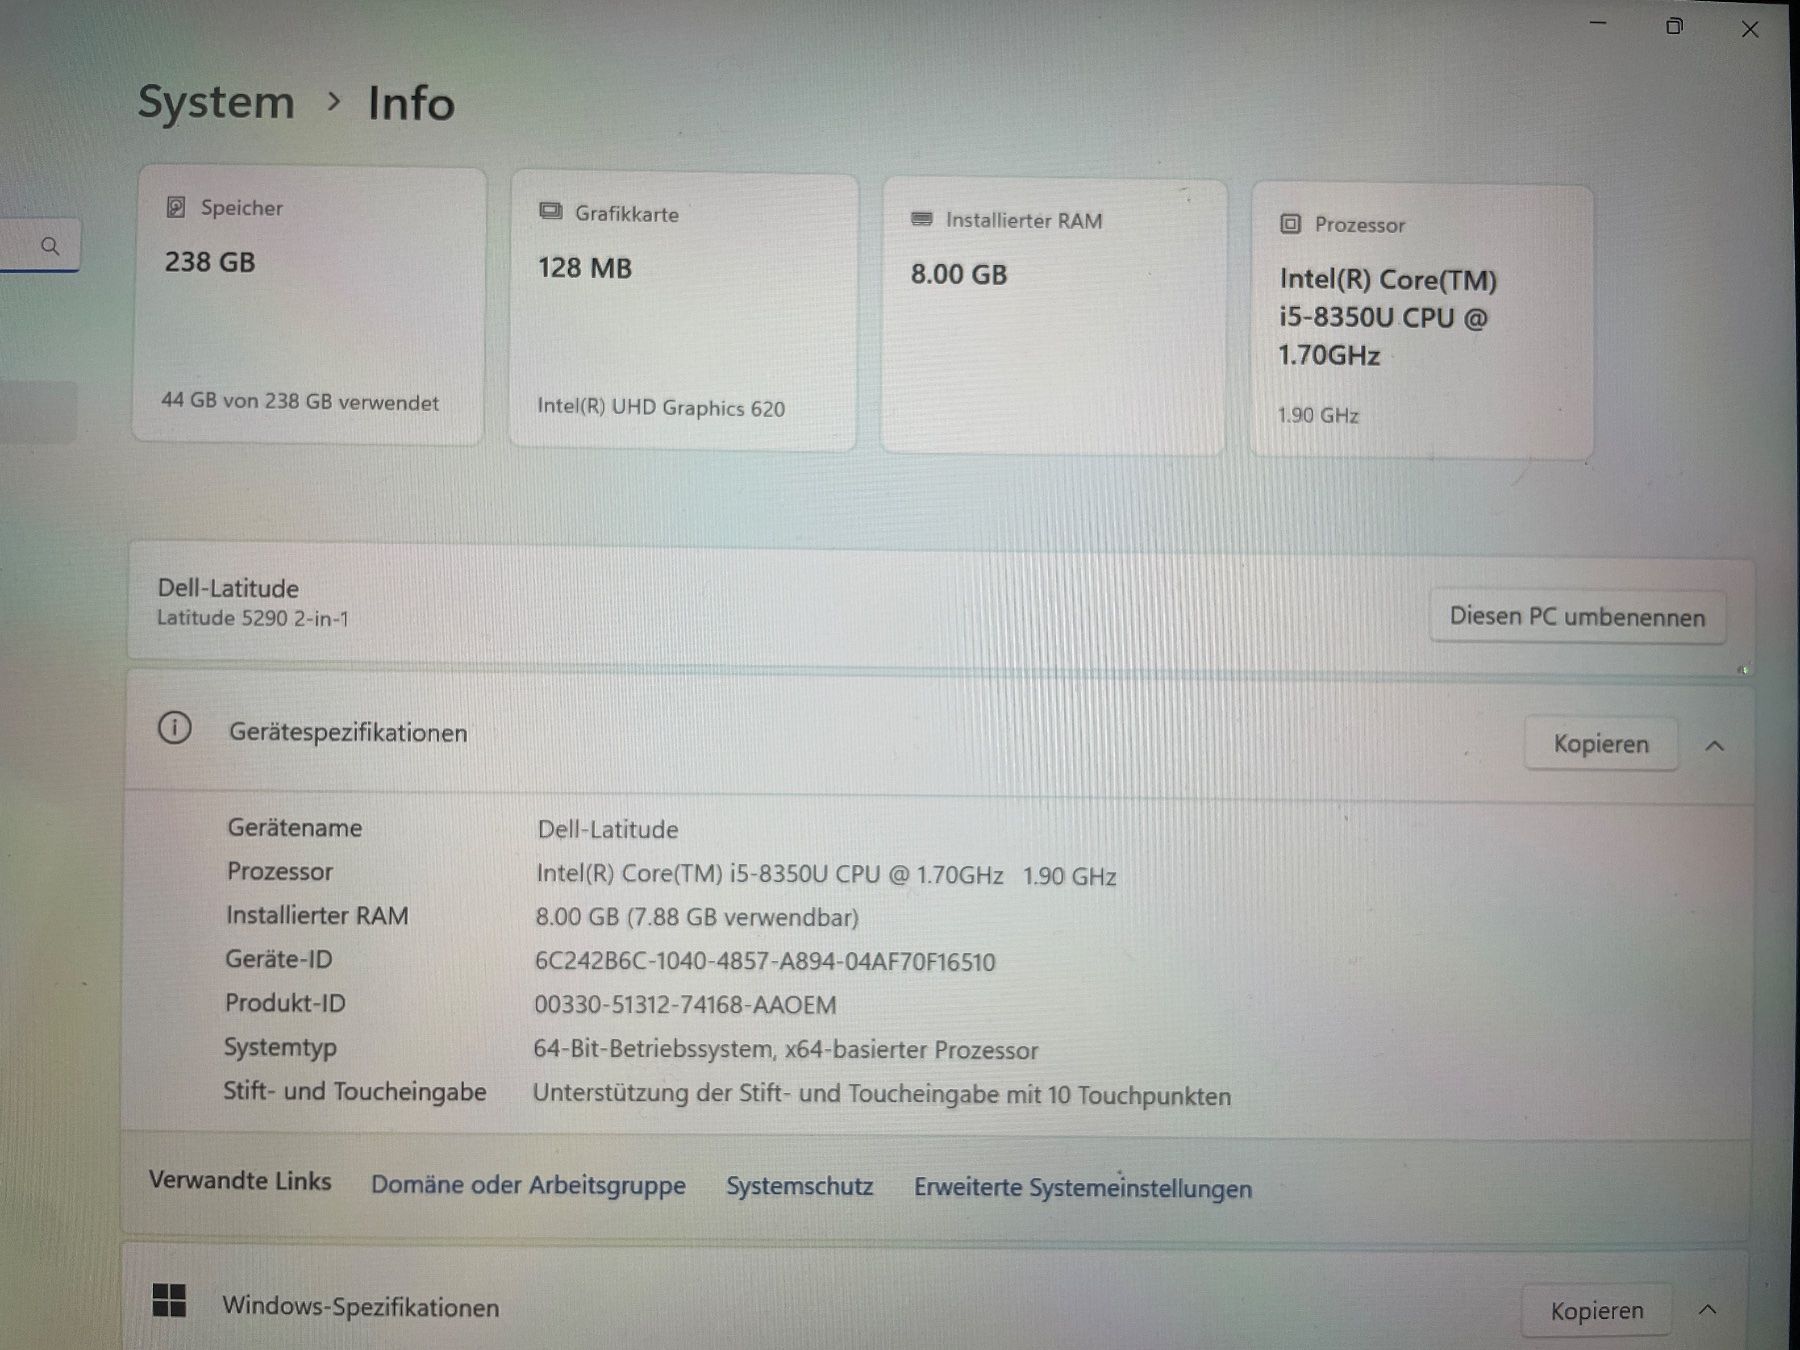
Task: Click the Windows logo icon beside Windows-Spezifikationen
Action: click(x=169, y=1301)
